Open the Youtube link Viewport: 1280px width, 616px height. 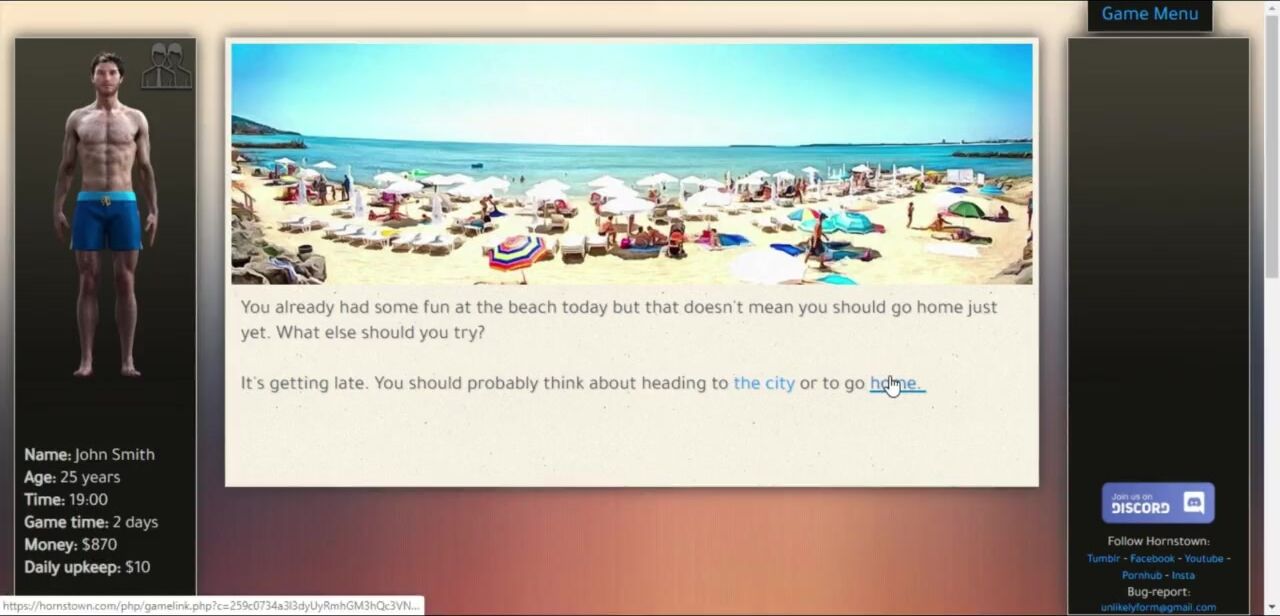tap(1204, 559)
